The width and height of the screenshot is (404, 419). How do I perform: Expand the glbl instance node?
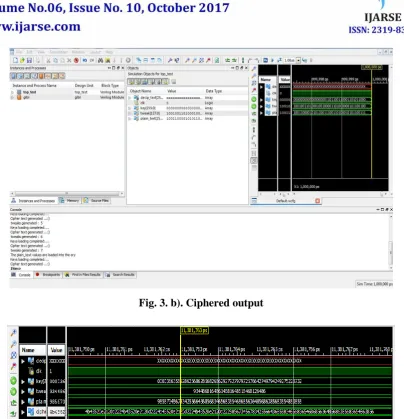coord(13,97)
